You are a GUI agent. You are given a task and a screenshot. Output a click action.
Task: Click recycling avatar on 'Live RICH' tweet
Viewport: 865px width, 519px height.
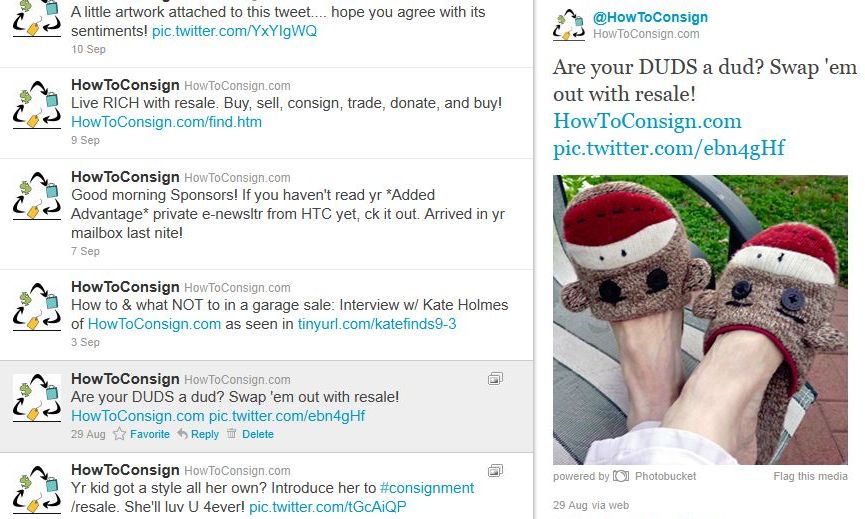click(36, 105)
